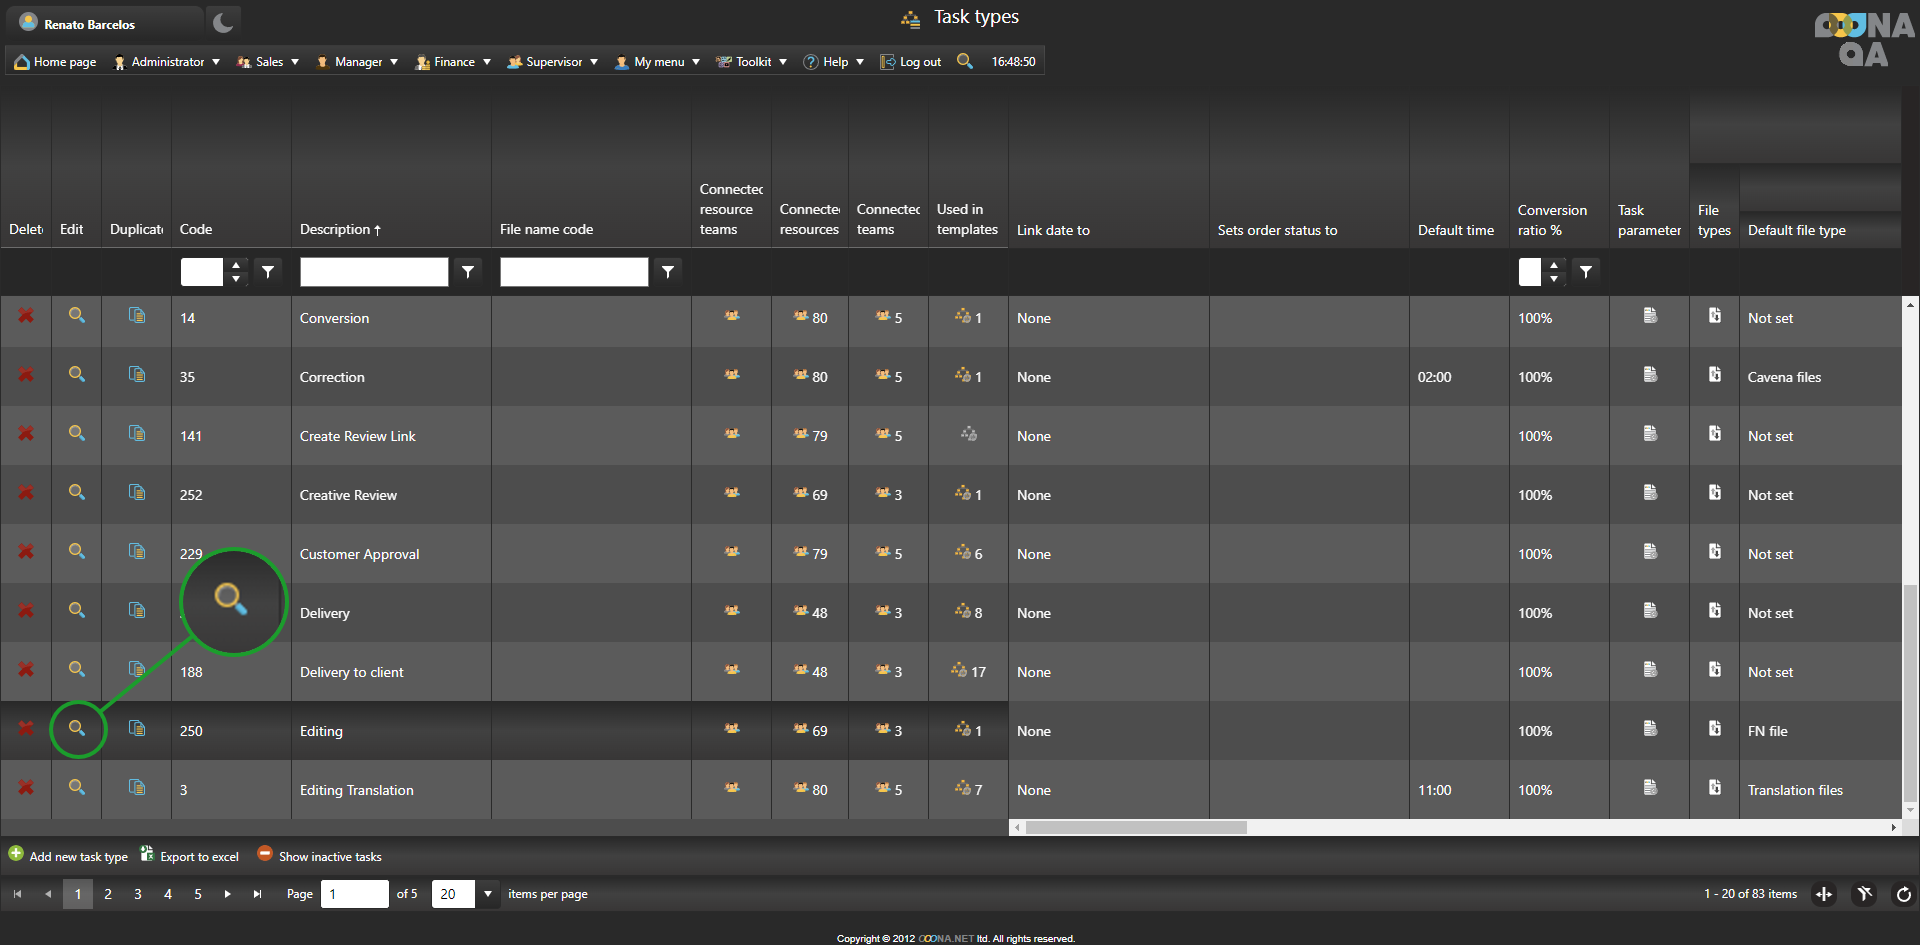The image size is (1920, 945).
Task: Open the Finance menu
Action: 453,62
